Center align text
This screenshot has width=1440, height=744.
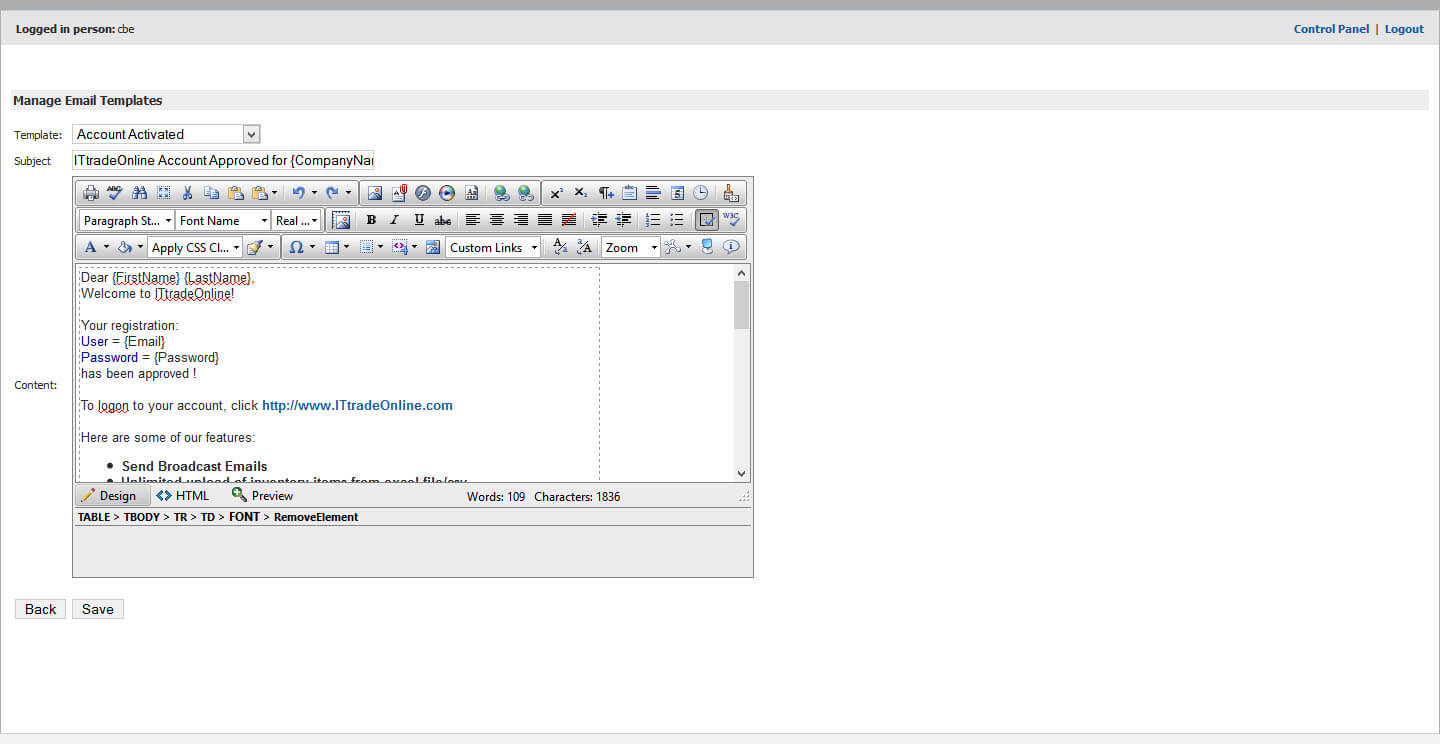497,220
